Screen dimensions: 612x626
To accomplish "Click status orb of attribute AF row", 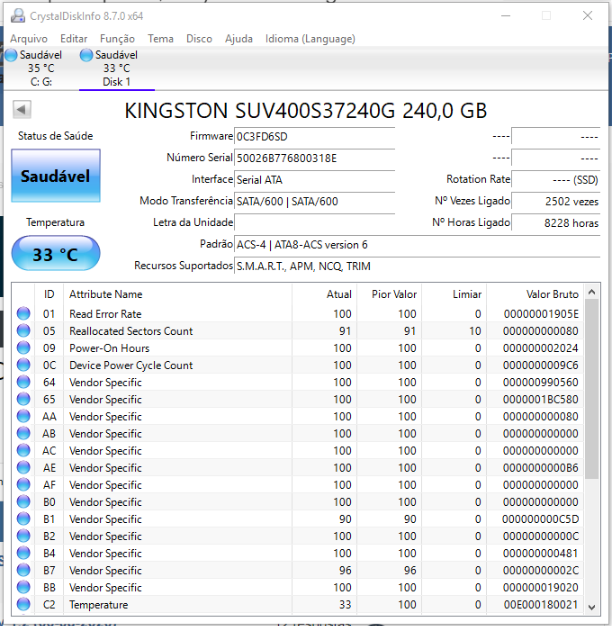I will [24, 485].
